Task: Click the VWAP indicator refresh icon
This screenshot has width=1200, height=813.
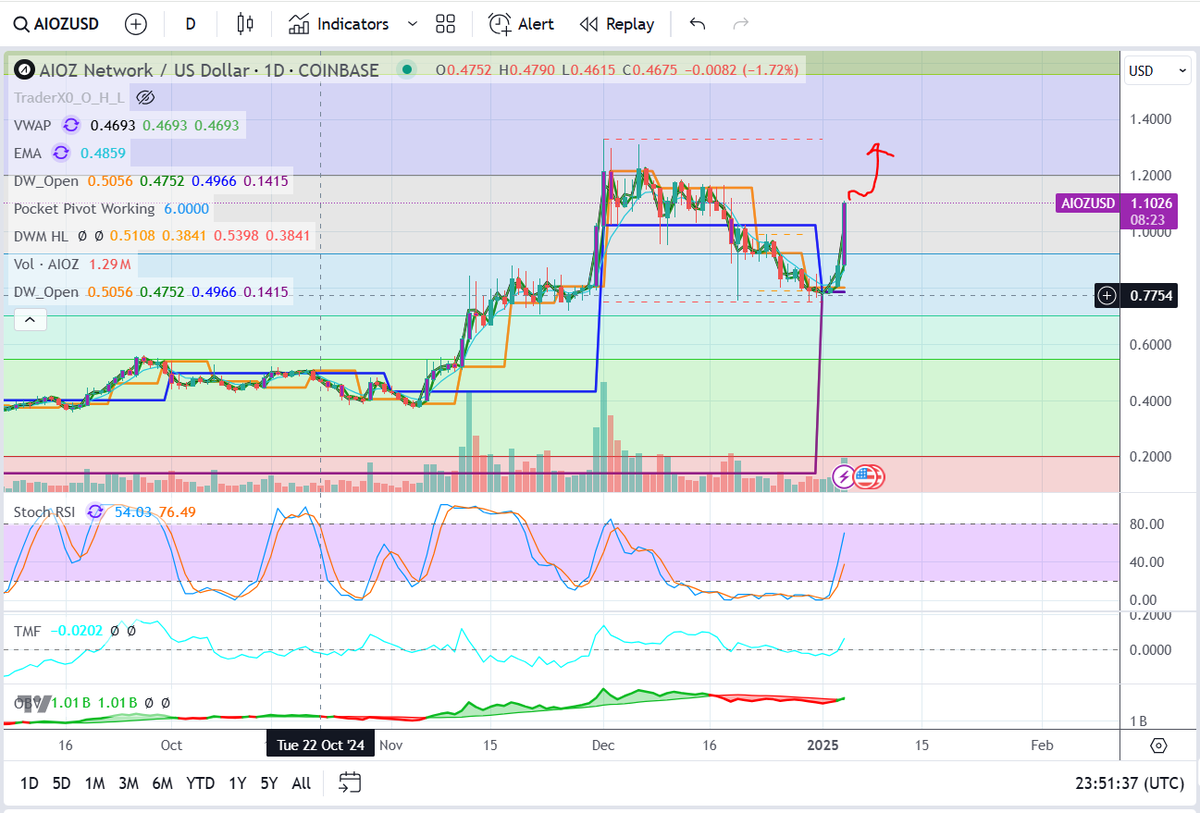Action: click(x=71, y=125)
